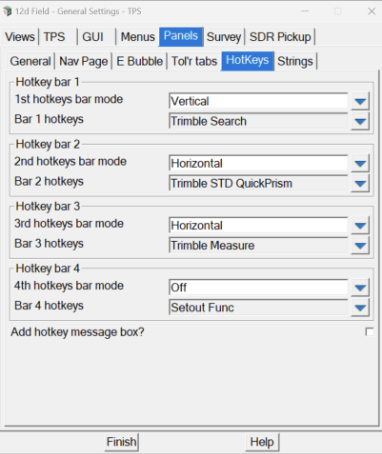Expand the Bar 4 hotkeys dropdown arrow
The image size is (382, 454).
tap(360, 308)
